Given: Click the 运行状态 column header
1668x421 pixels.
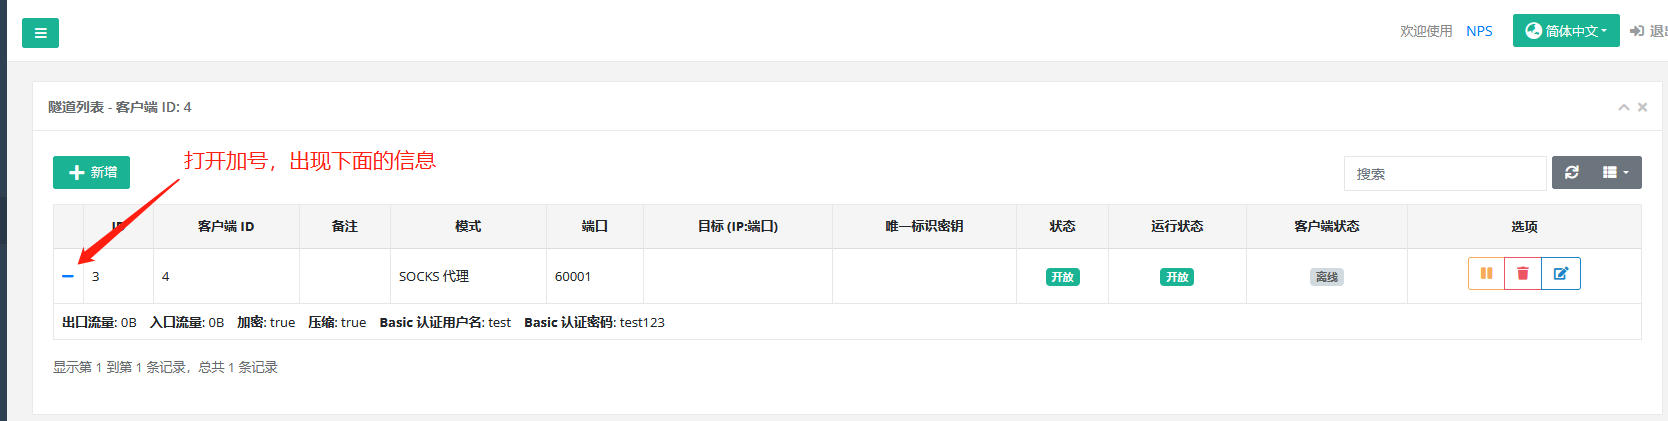Looking at the screenshot, I should (1177, 227).
